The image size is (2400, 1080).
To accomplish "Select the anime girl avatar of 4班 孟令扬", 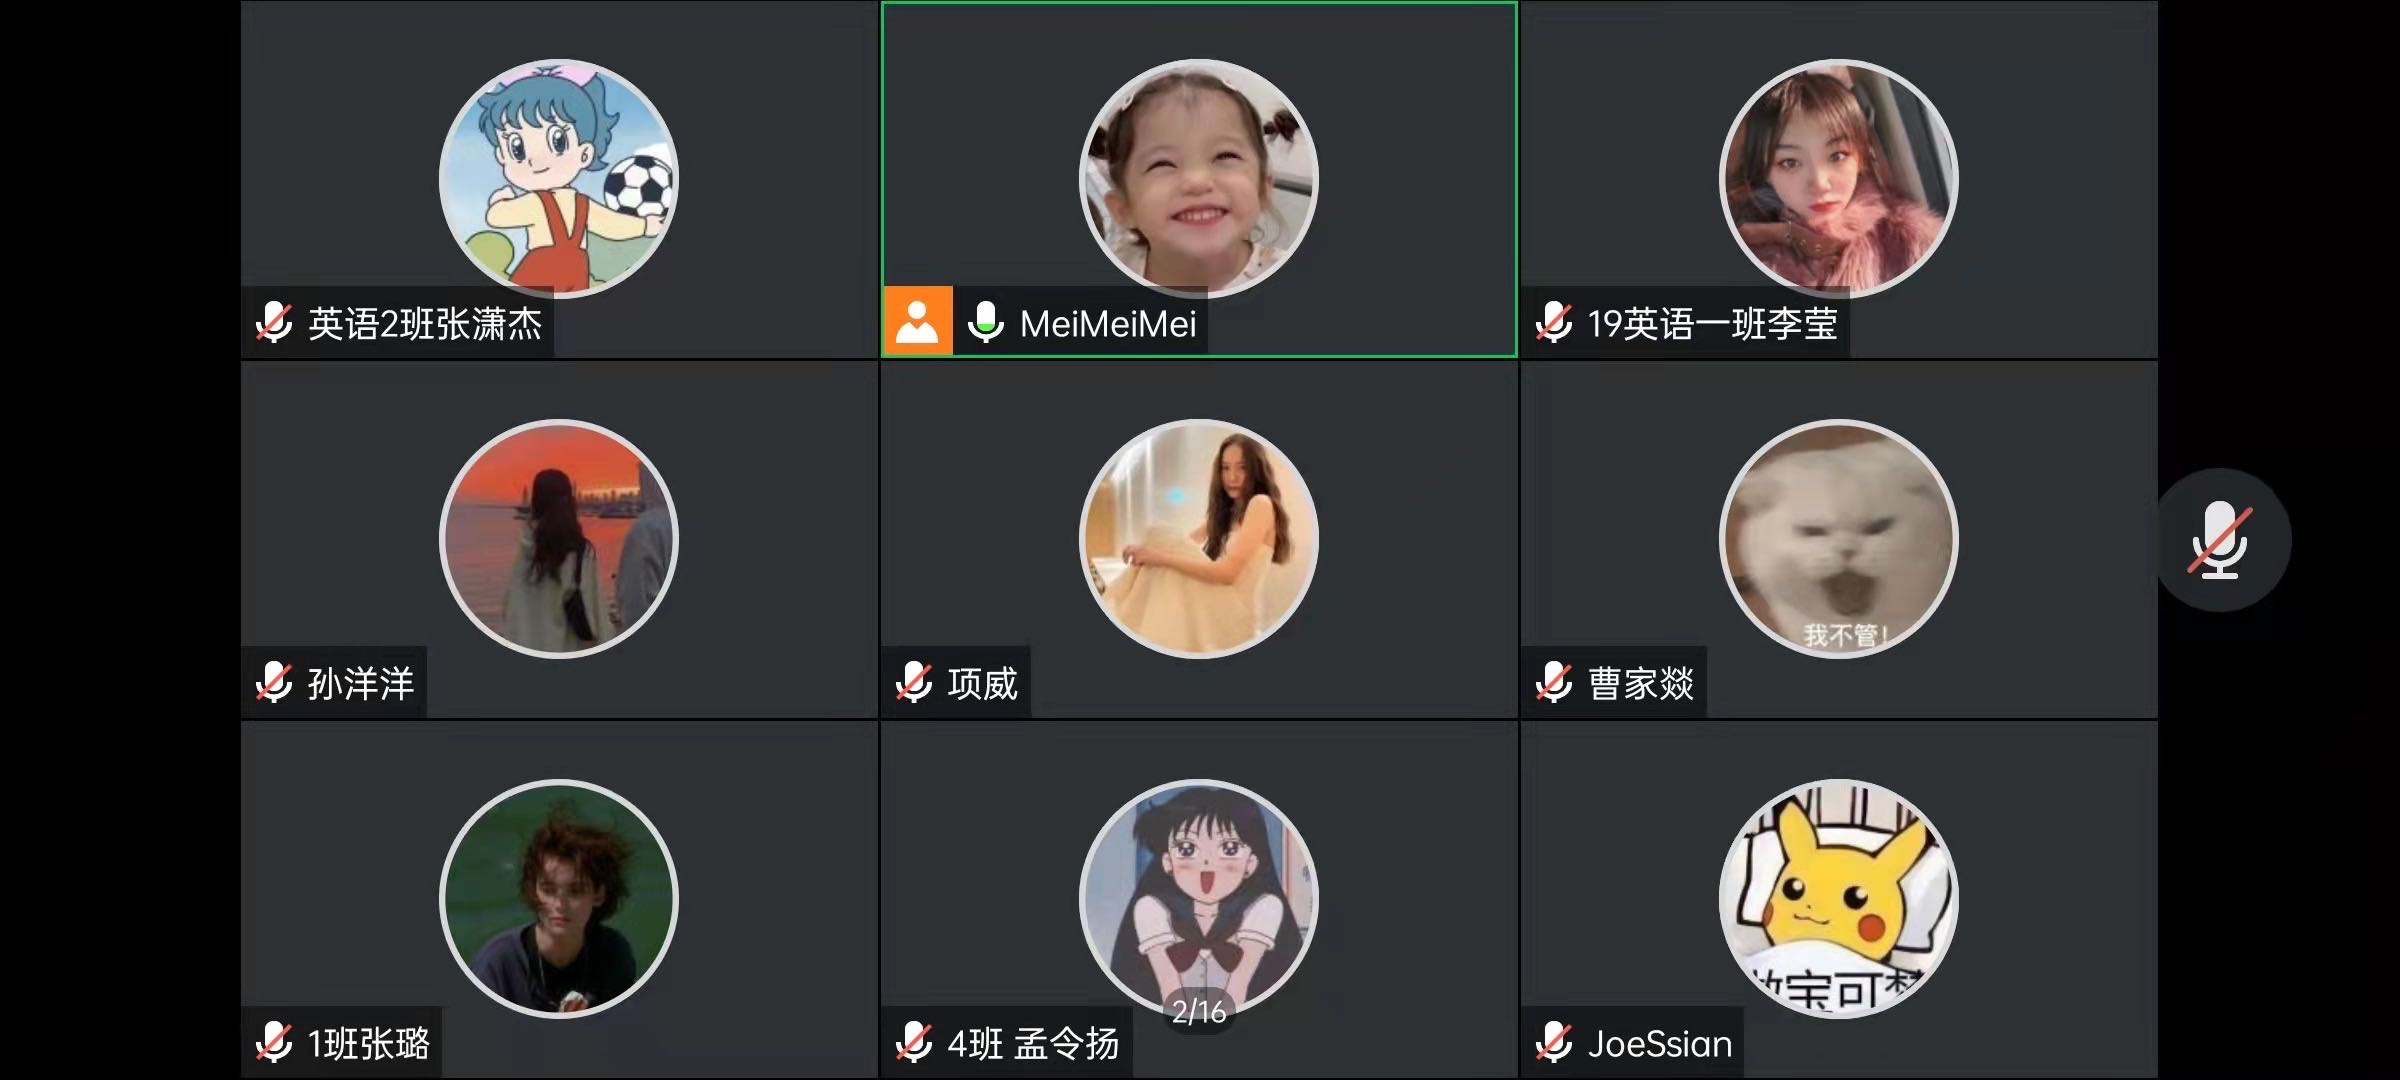I will 1199,898.
